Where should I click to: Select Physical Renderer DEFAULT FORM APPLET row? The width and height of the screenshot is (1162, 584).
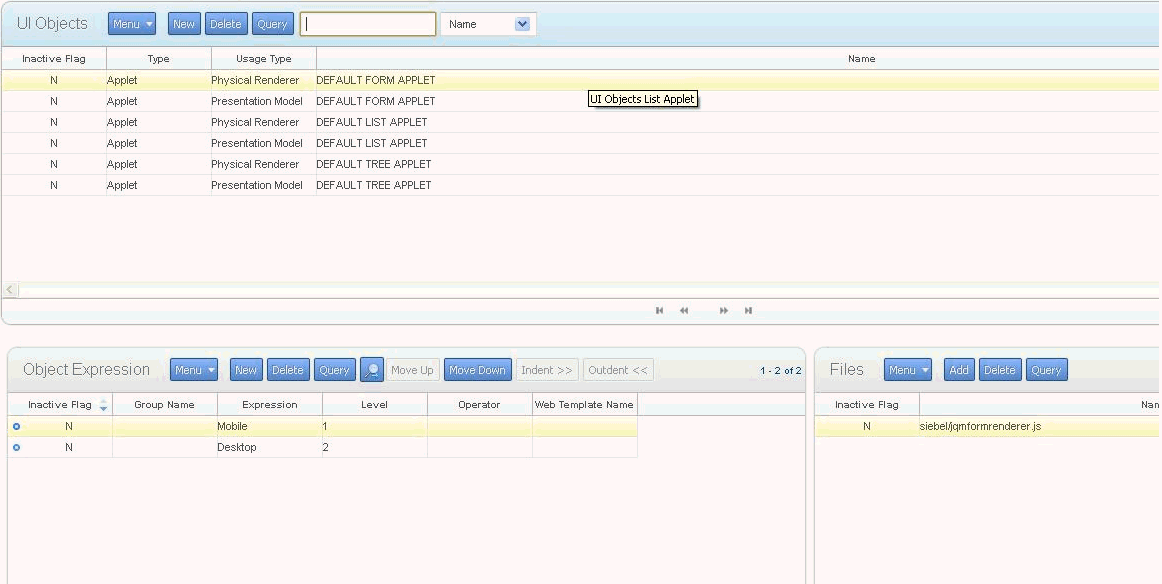click(x=580, y=80)
